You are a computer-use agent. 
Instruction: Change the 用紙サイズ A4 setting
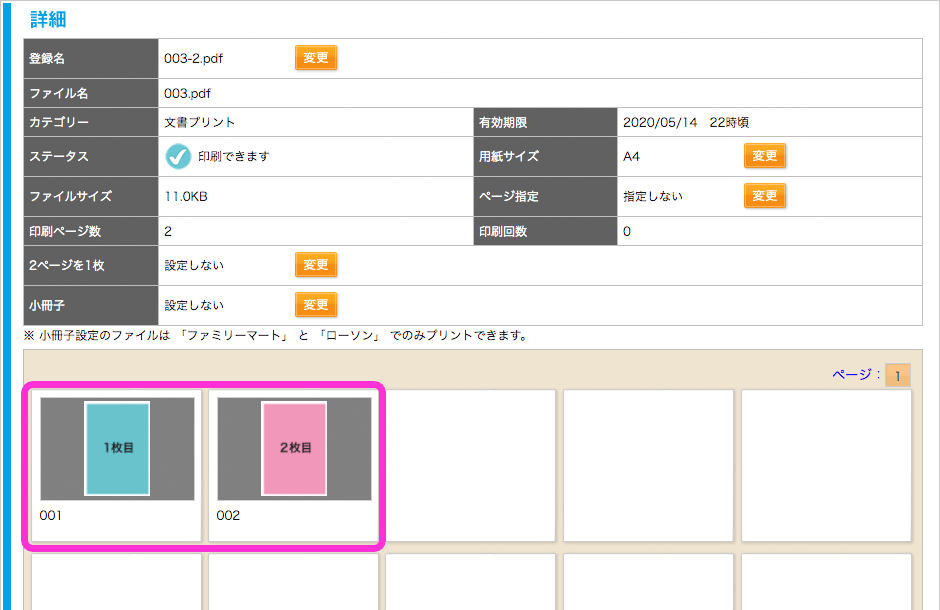pos(764,156)
